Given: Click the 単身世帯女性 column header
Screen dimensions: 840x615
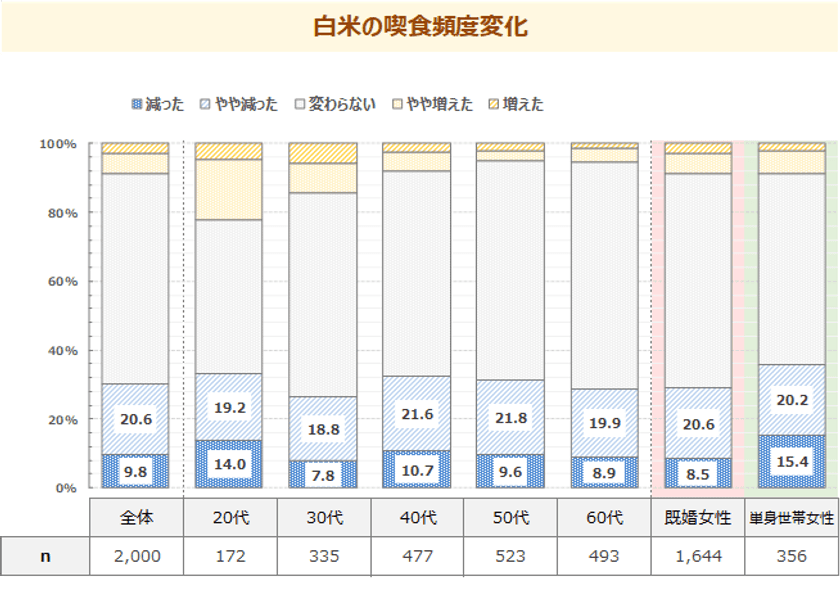Looking at the screenshot, I should pyautogui.click(x=792, y=517).
